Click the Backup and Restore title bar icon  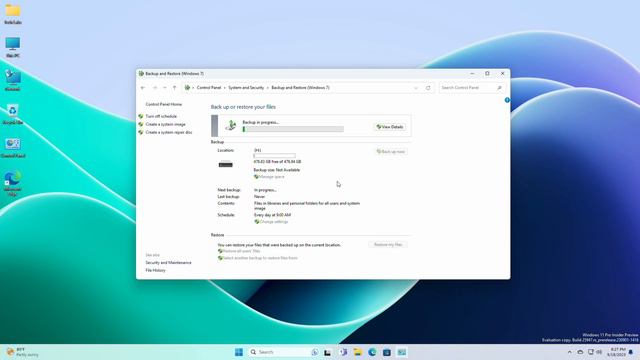click(x=141, y=73)
